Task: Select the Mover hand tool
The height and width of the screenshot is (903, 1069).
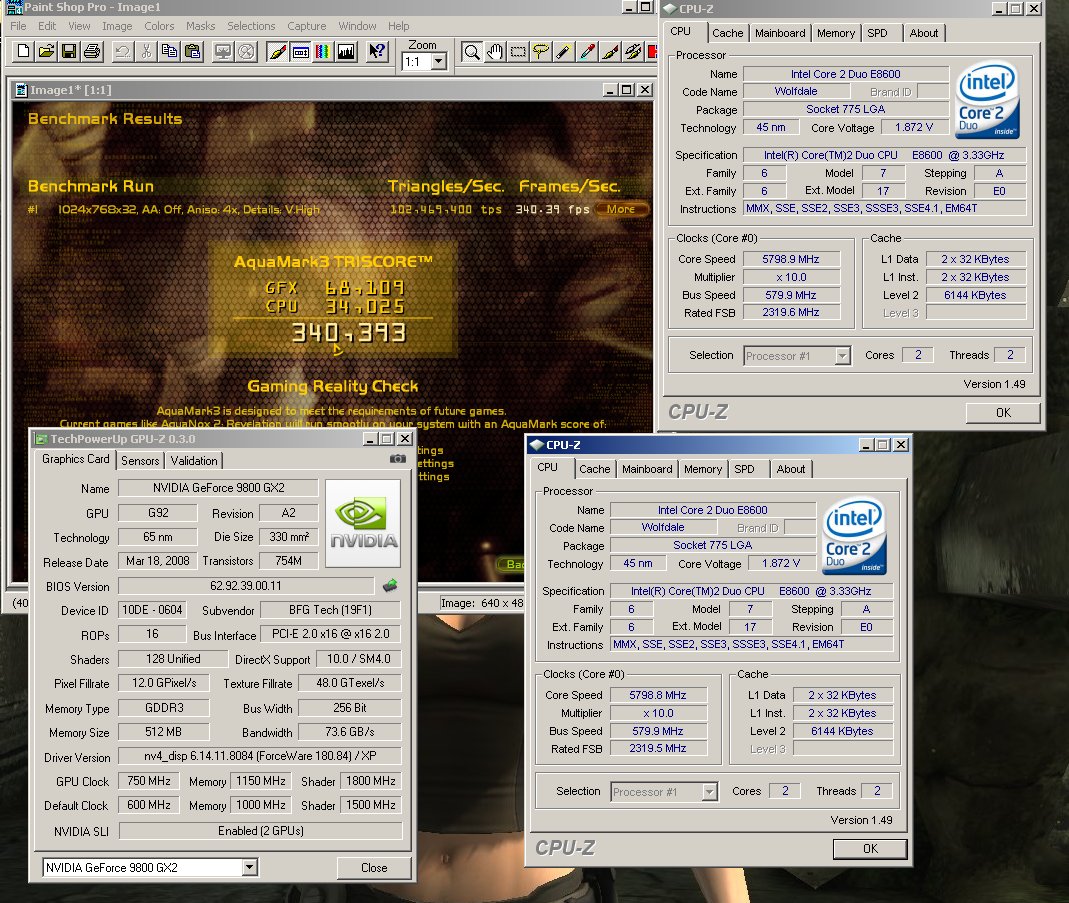Action: tap(495, 51)
